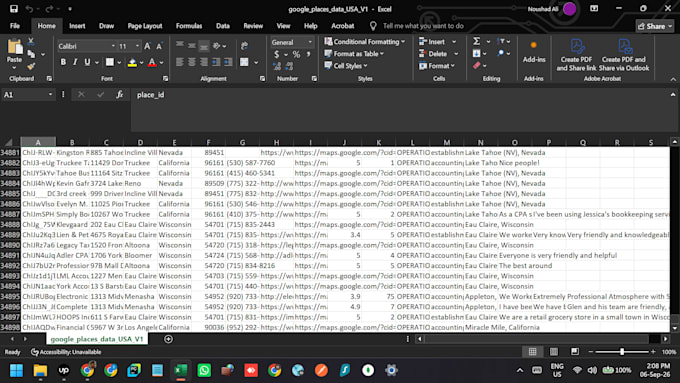680x383 pixels.
Task: Click the Share button
Action: pos(654,26)
